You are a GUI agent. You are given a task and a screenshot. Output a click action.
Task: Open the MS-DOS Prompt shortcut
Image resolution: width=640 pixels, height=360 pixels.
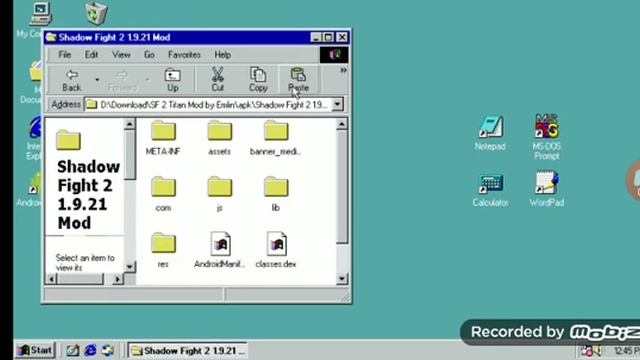[547, 137]
